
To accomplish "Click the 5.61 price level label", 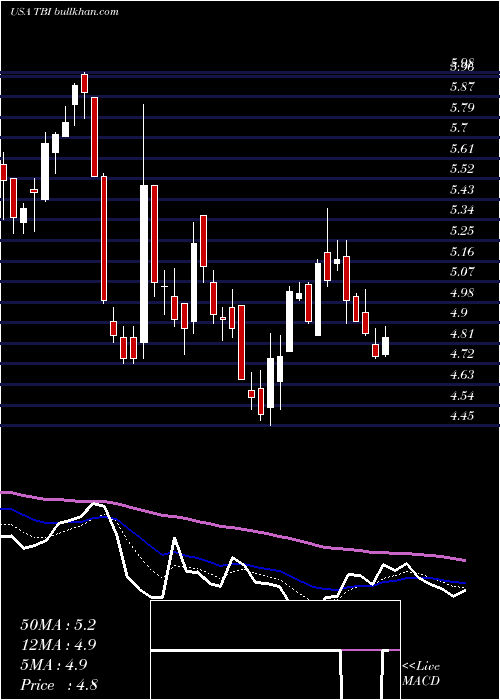I will tap(462, 149).
